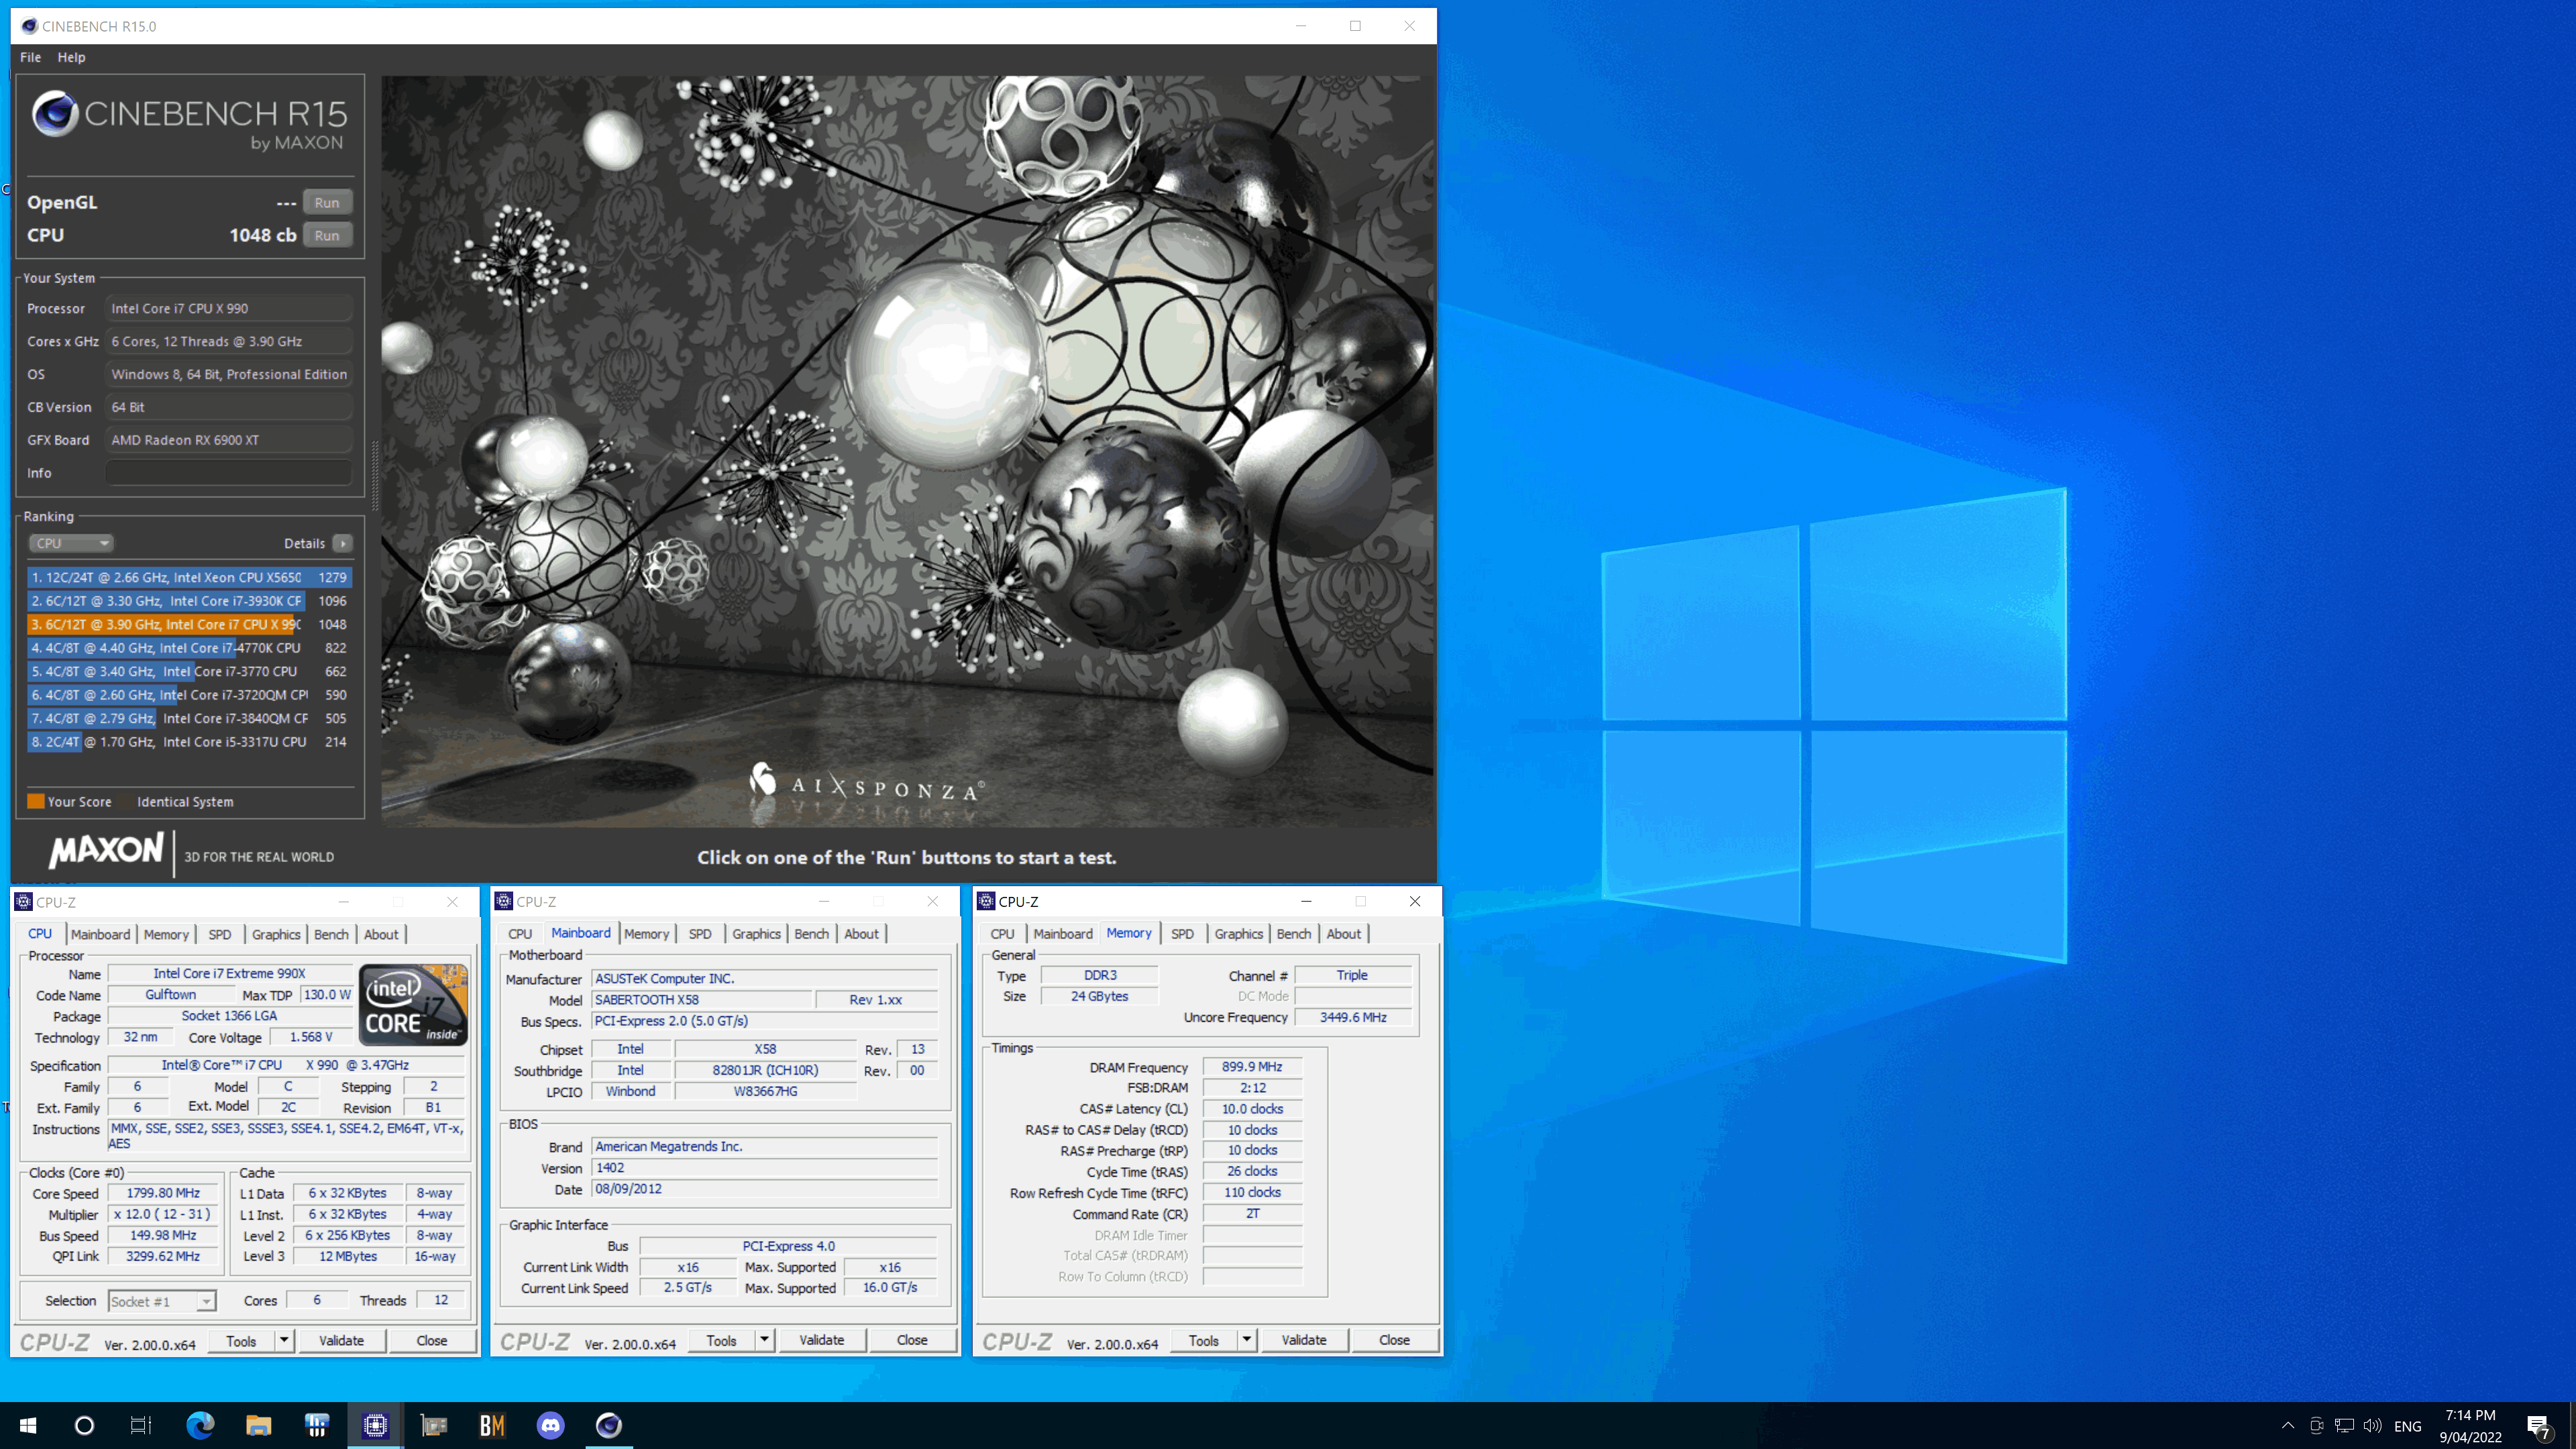Click Close button in middle CPU-Z window
The height and width of the screenshot is (1449, 2576).
point(912,1340)
